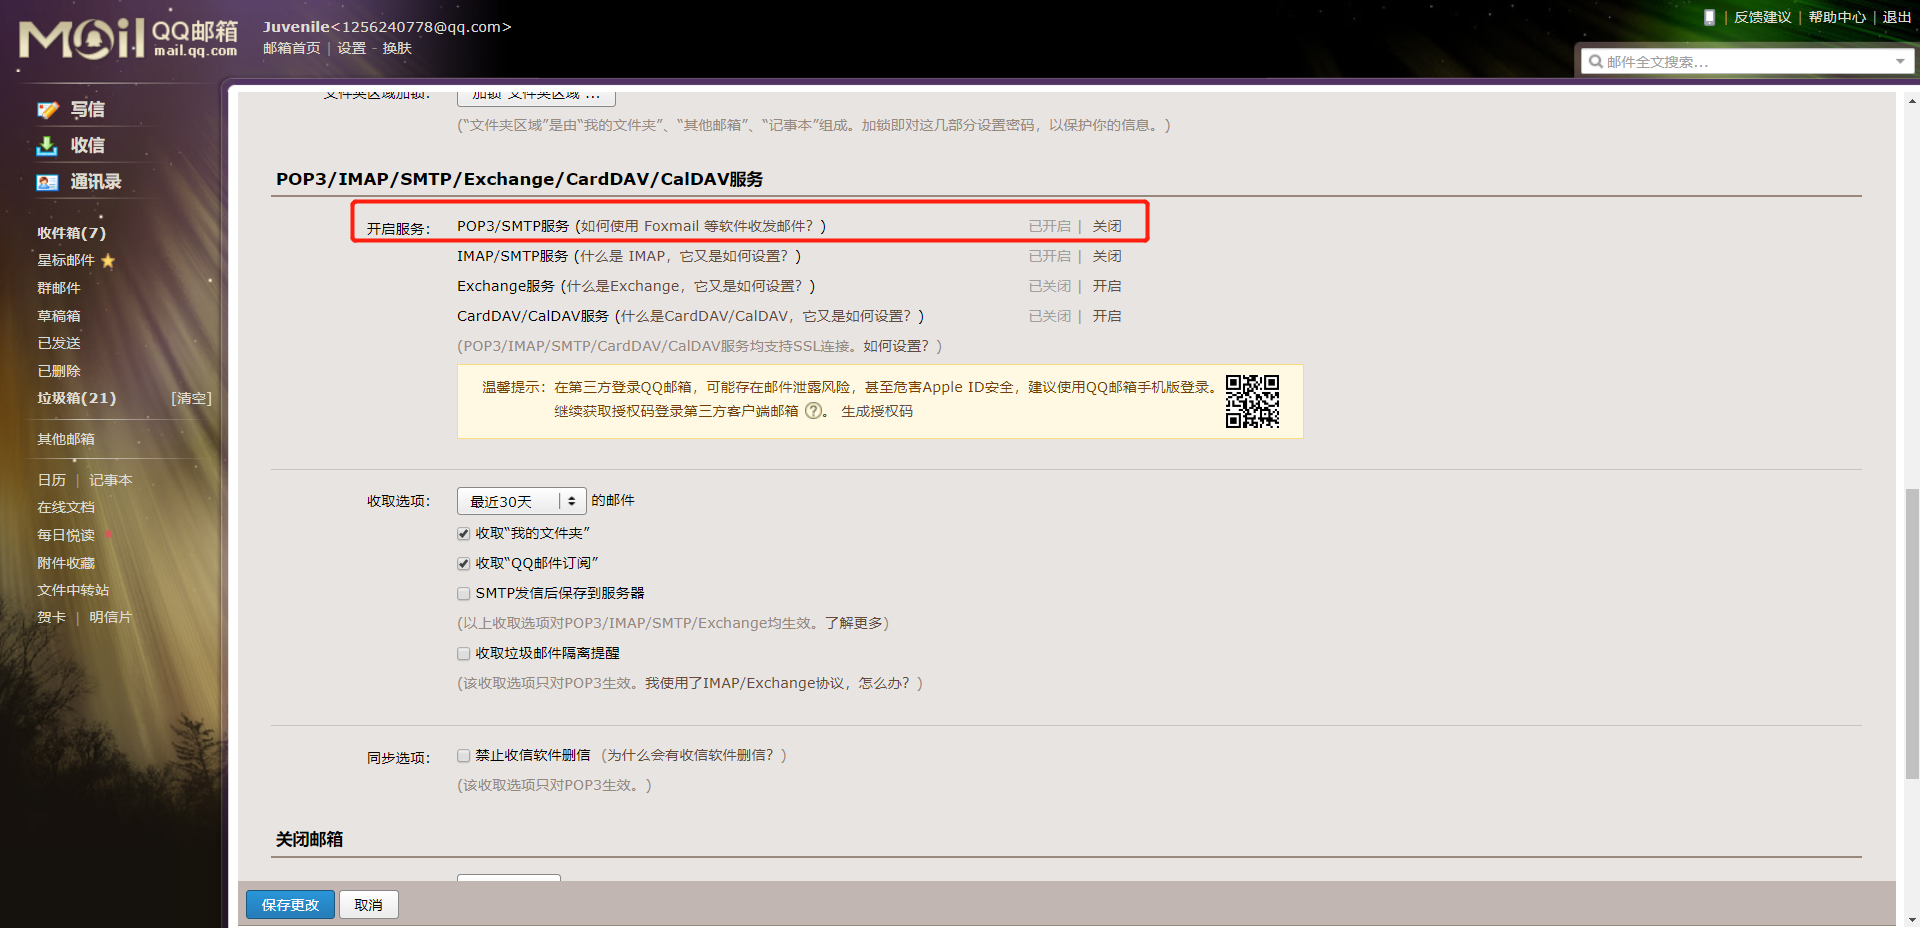Viewport: 1920px width, 928px height.
Task: Click the star icon beside 星标邮件
Action: [x=108, y=260]
